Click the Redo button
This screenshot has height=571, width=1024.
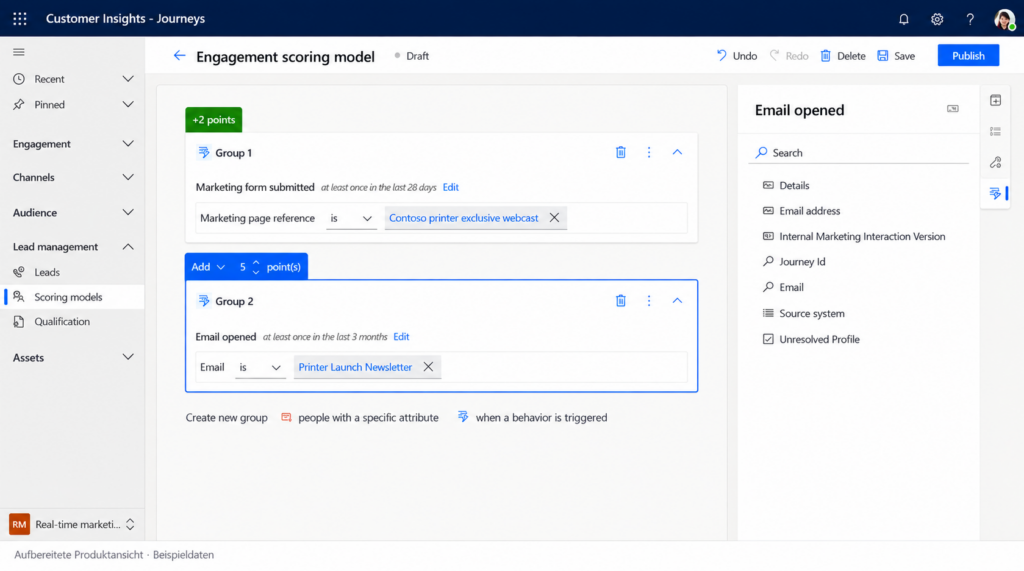click(x=789, y=56)
